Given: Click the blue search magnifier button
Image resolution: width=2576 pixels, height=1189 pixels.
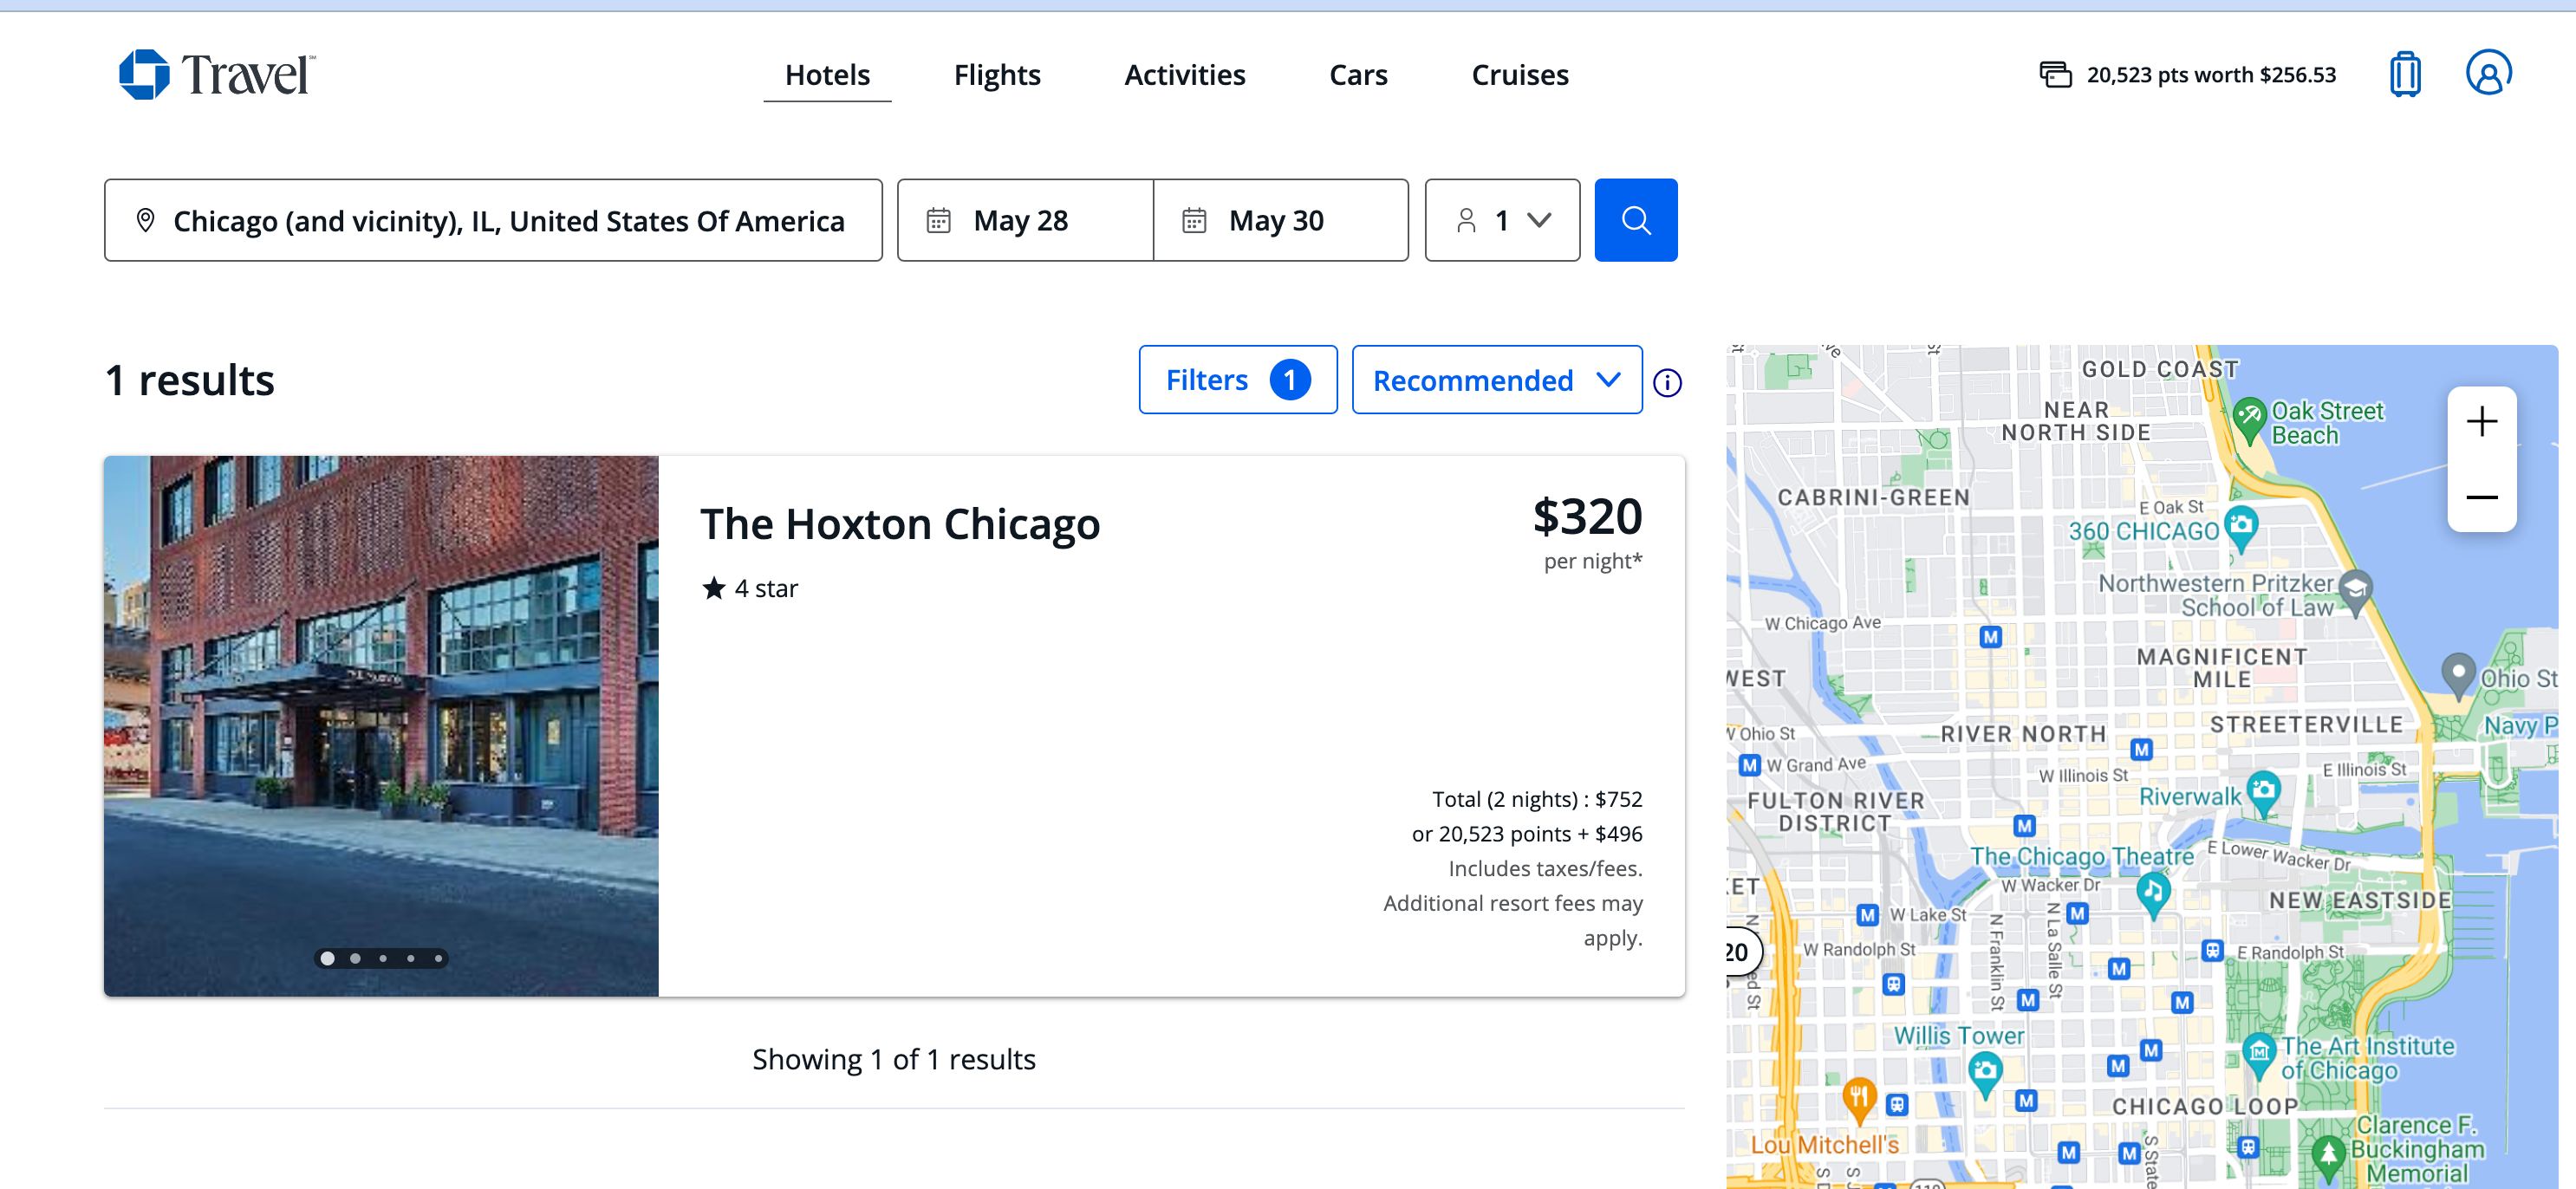Looking at the screenshot, I should [x=1635, y=220].
